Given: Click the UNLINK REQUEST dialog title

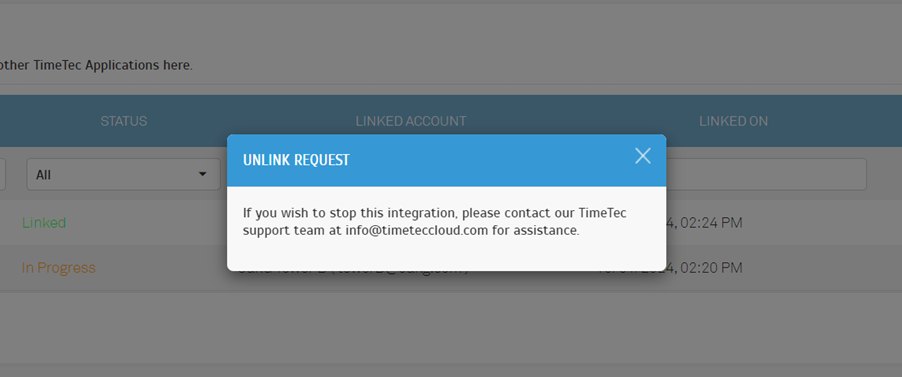Looking at the screenshot, I should point(296,160).
